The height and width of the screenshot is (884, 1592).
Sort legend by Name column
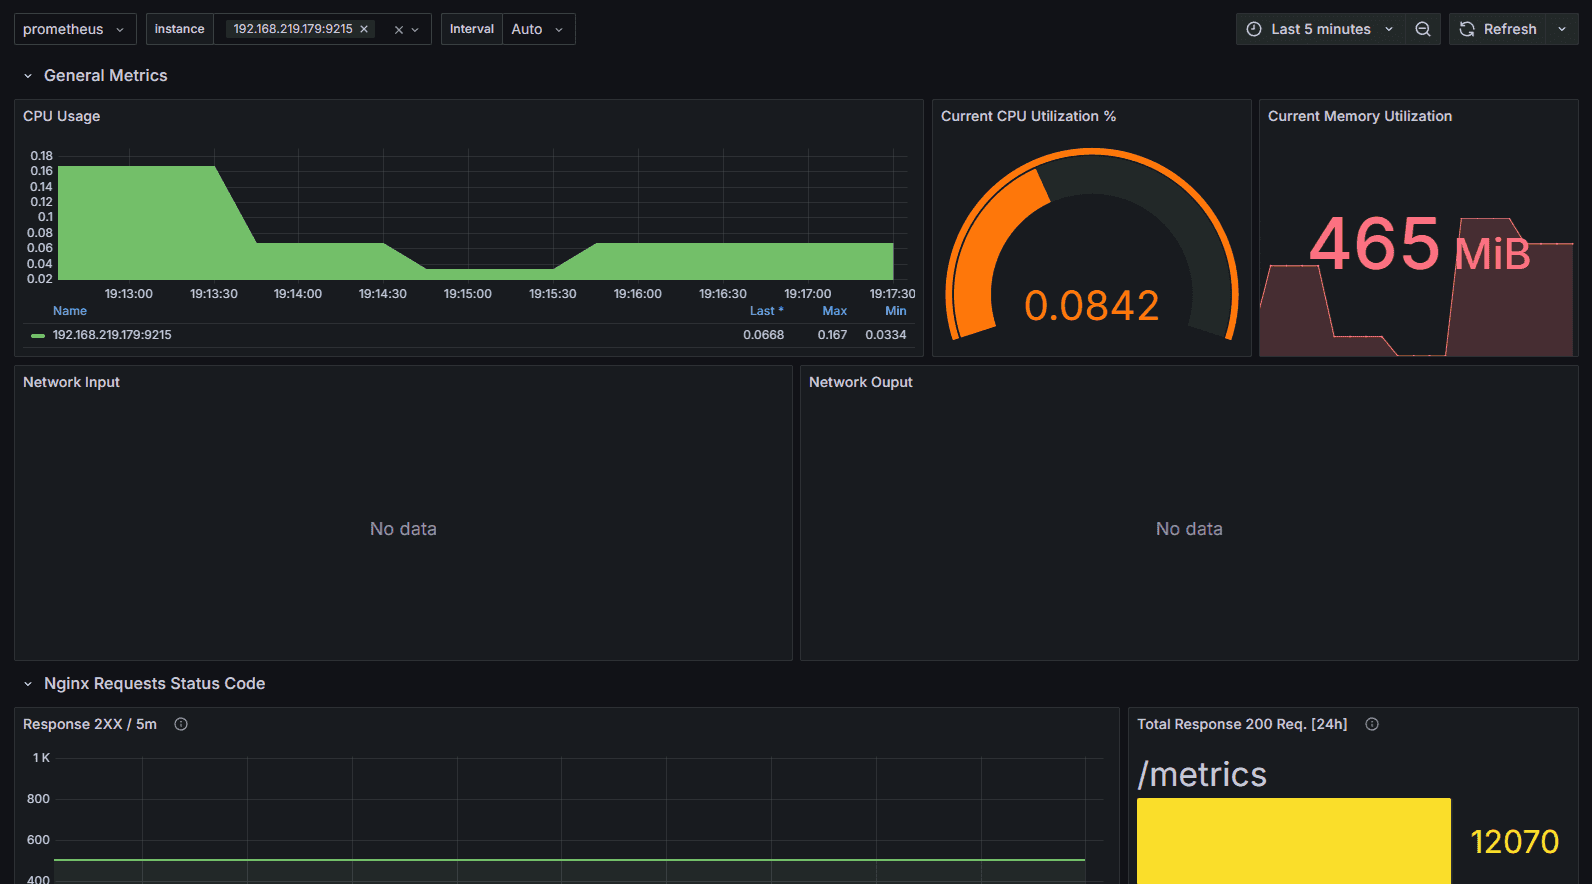pyautogui.click(x=70, y=311)
